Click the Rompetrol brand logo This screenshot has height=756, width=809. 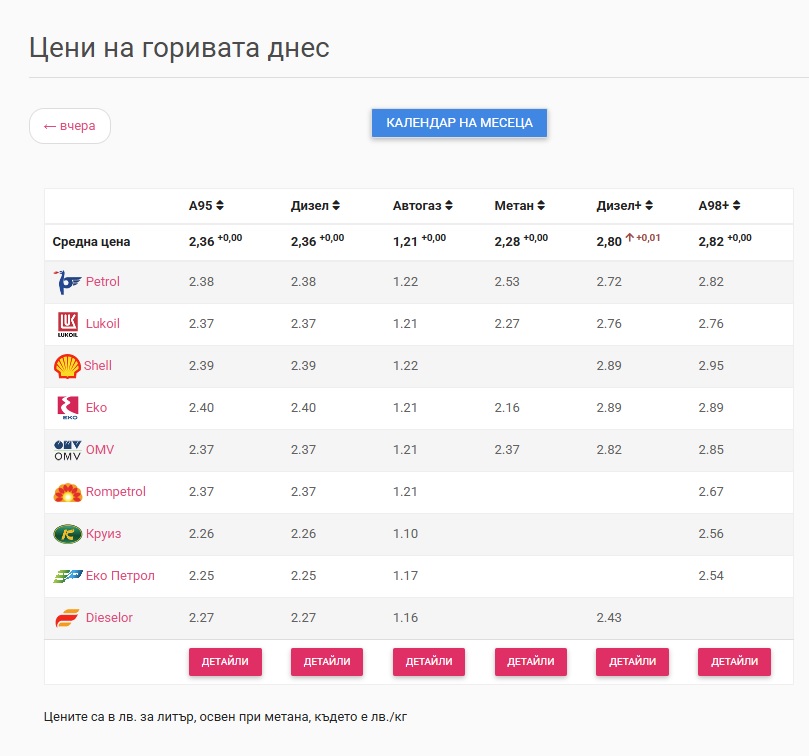point(68,492)
